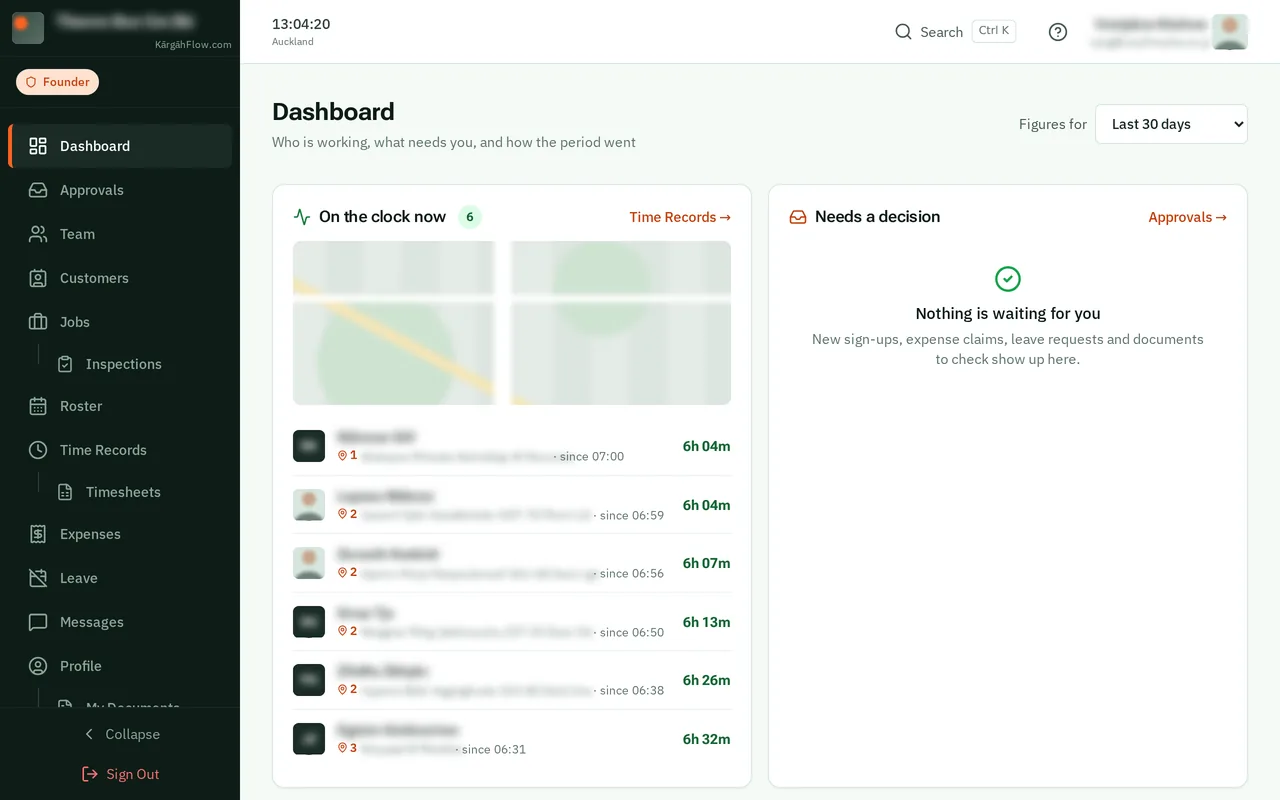Screen dimensions: 1280x800
Task: Click the help question mark icon
Action: point(1058,32)
